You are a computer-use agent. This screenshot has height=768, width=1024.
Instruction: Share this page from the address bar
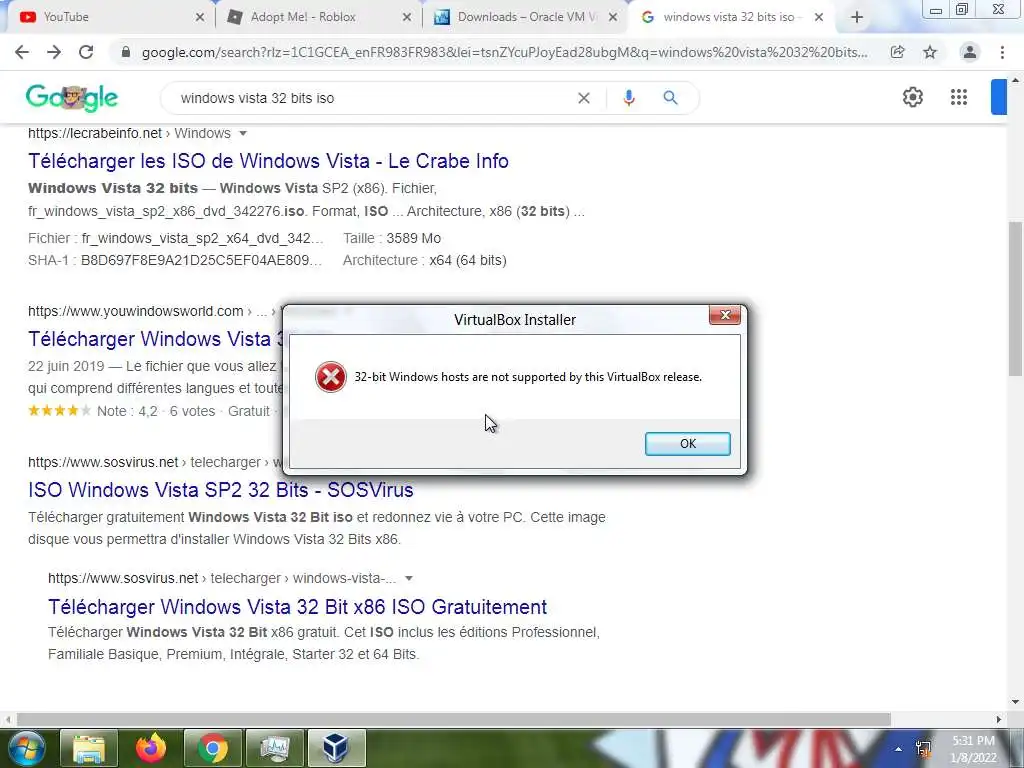coord(897,52)
